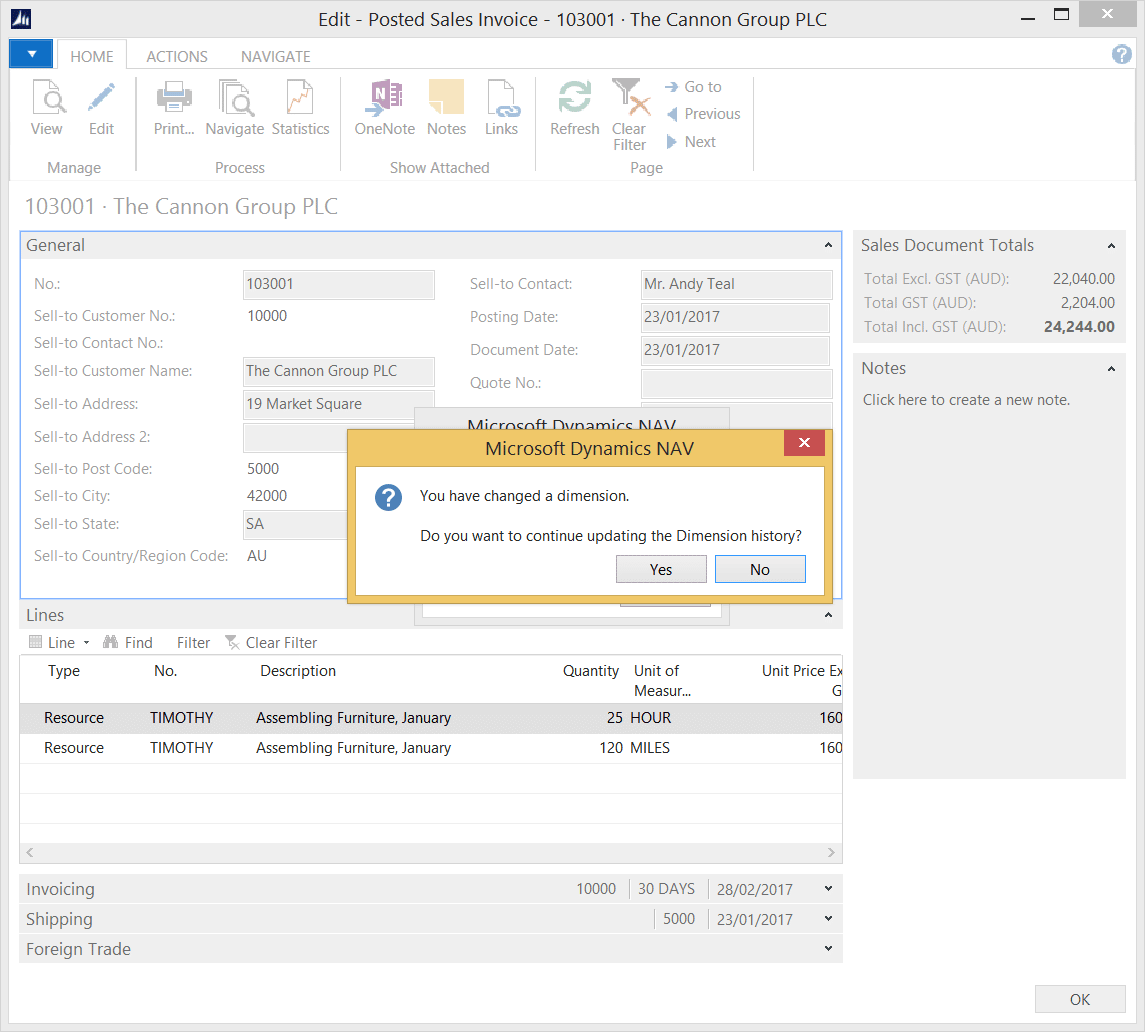This screenshot has width=1145, height=1032.
Task: Click Go to in Page group
Action: [694, 87]
